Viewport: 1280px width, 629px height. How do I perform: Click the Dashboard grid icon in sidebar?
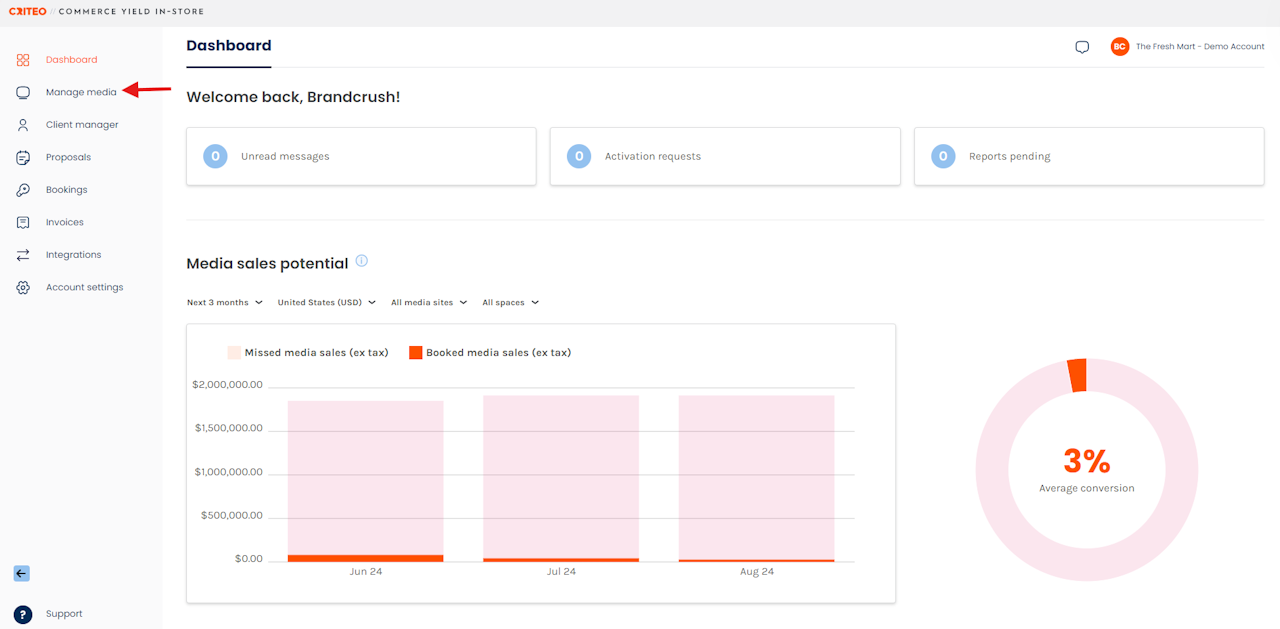(23, 60)
